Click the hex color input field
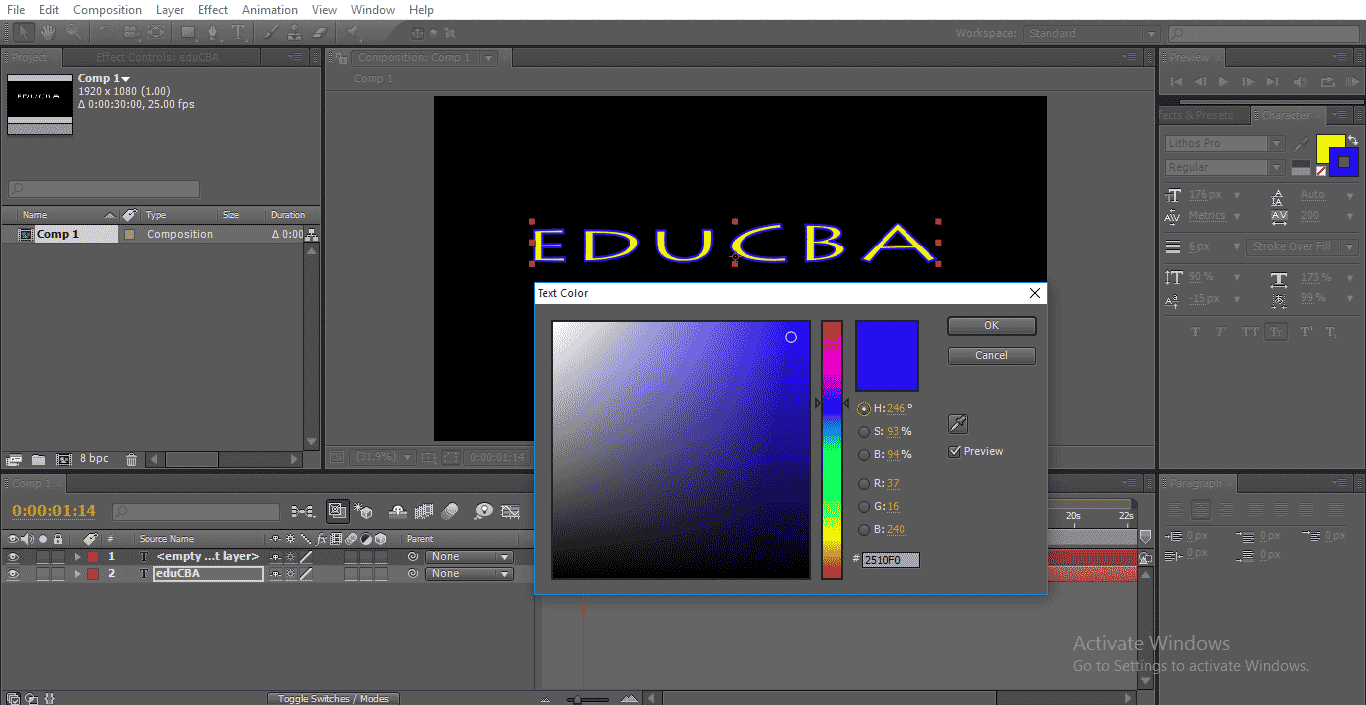This screenshot has height=705, width=1366. 890,560
